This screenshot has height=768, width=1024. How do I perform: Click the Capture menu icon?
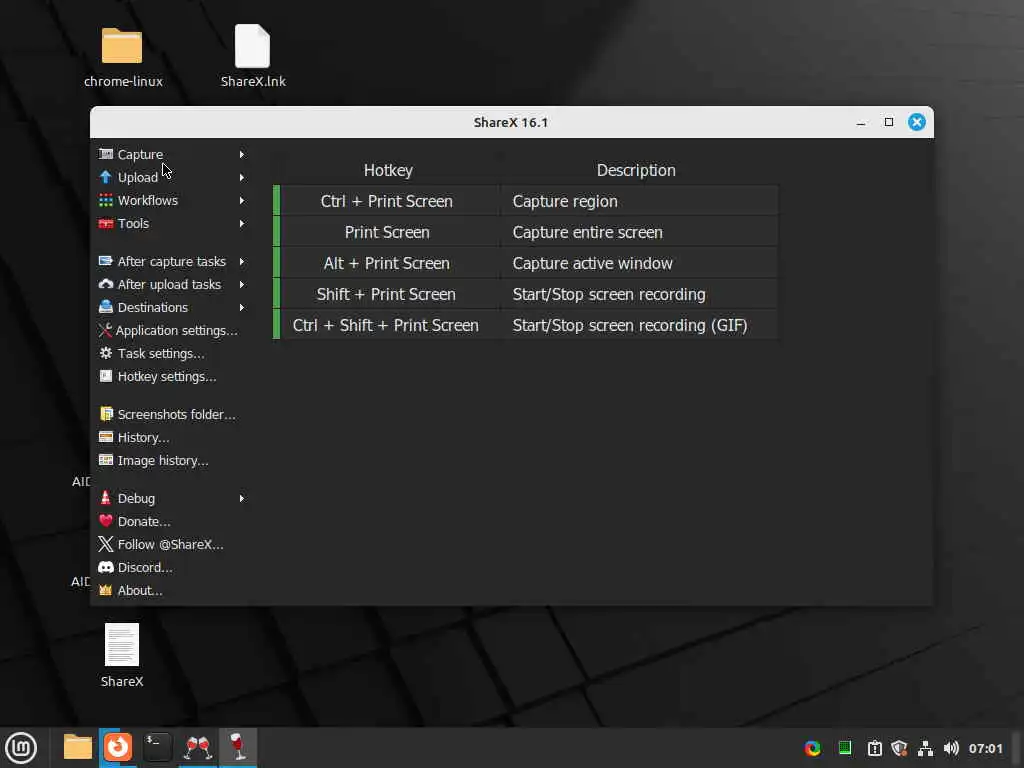[x=106, y=154]
